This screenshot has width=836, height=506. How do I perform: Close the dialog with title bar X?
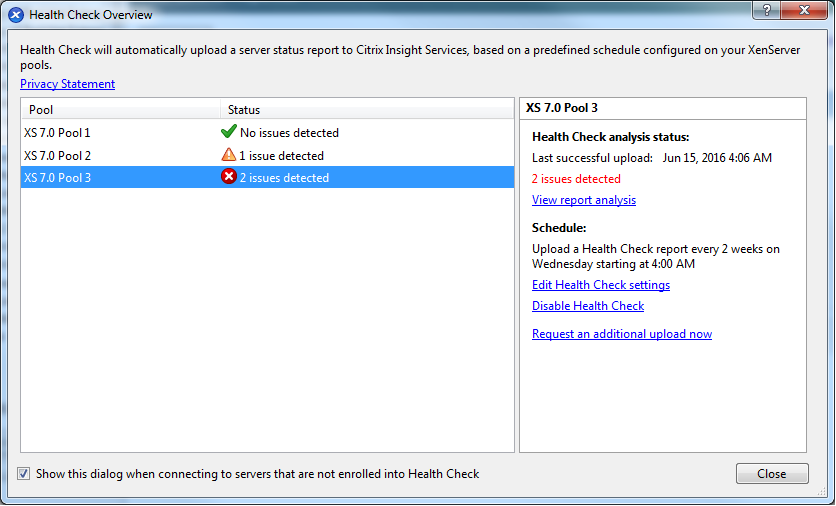(x=802, y=10)
